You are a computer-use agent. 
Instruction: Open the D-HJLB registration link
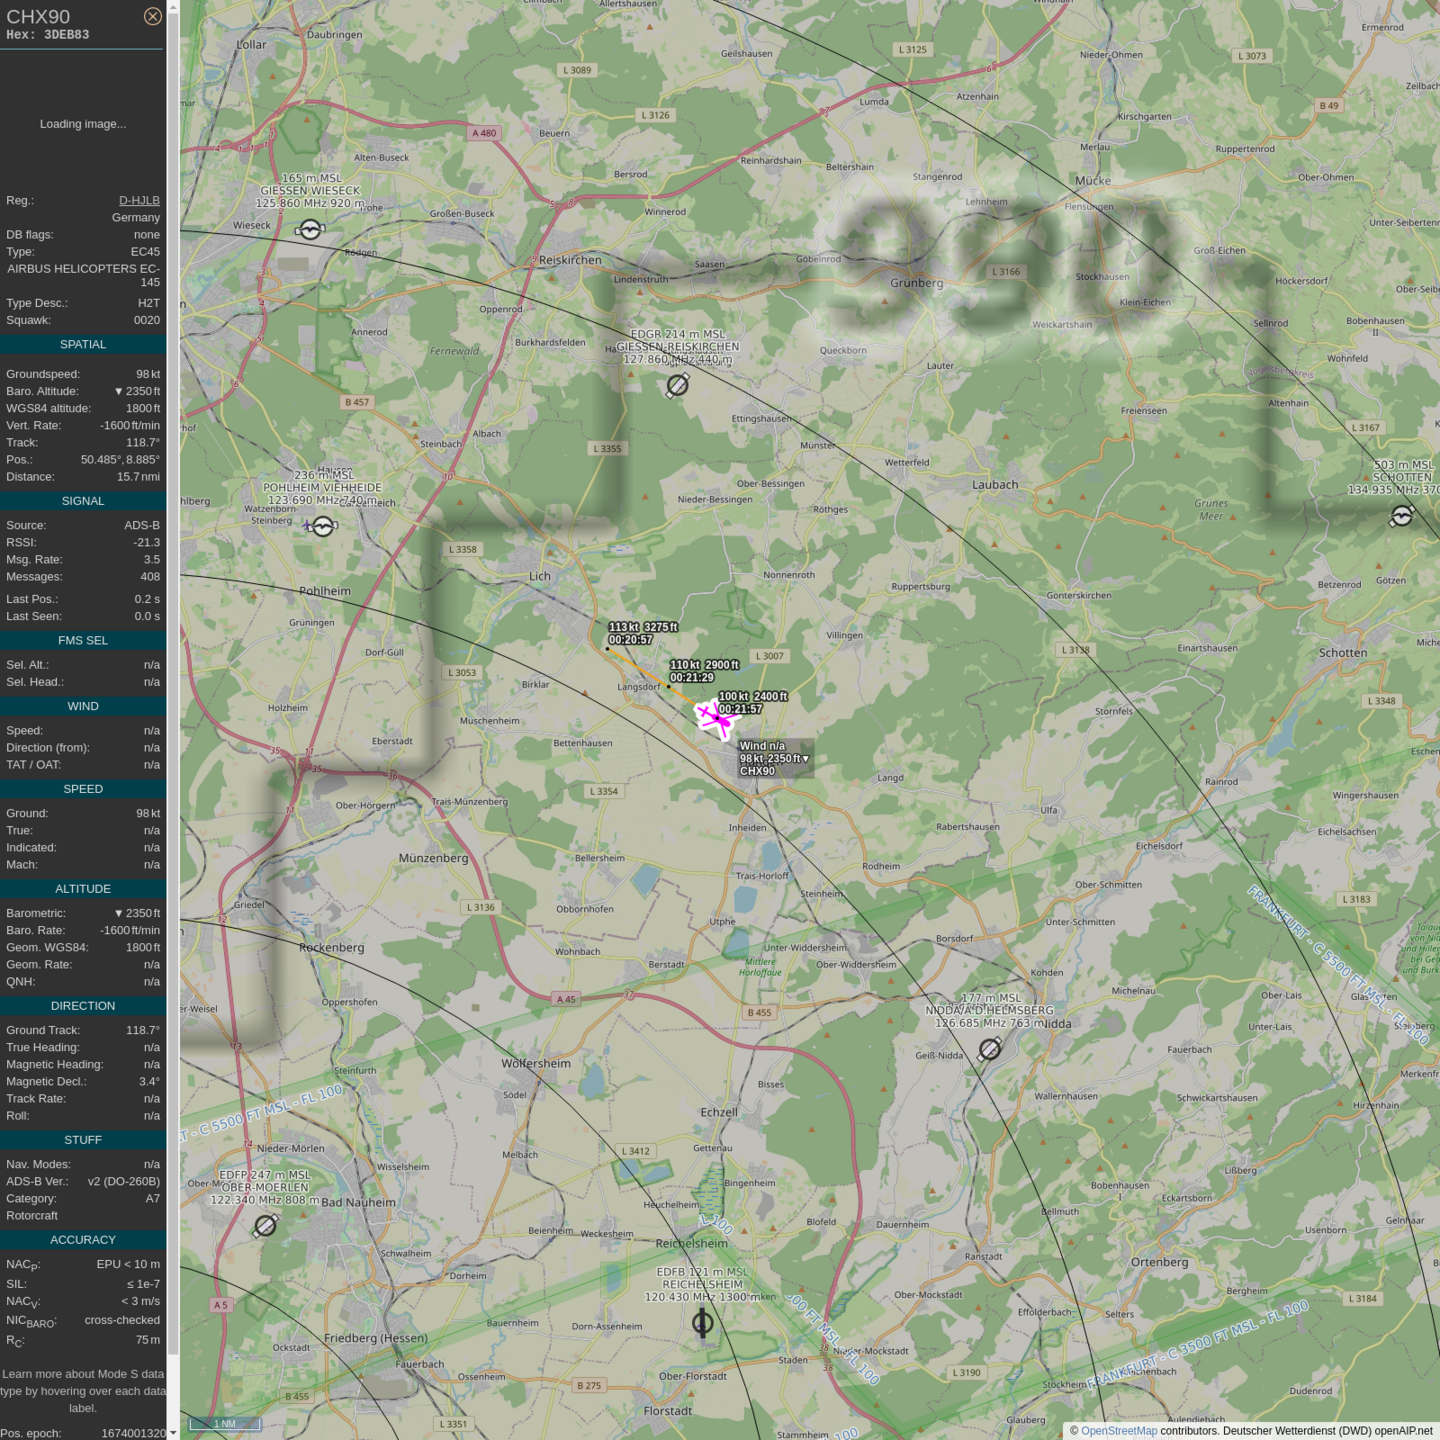pos(139,200)
